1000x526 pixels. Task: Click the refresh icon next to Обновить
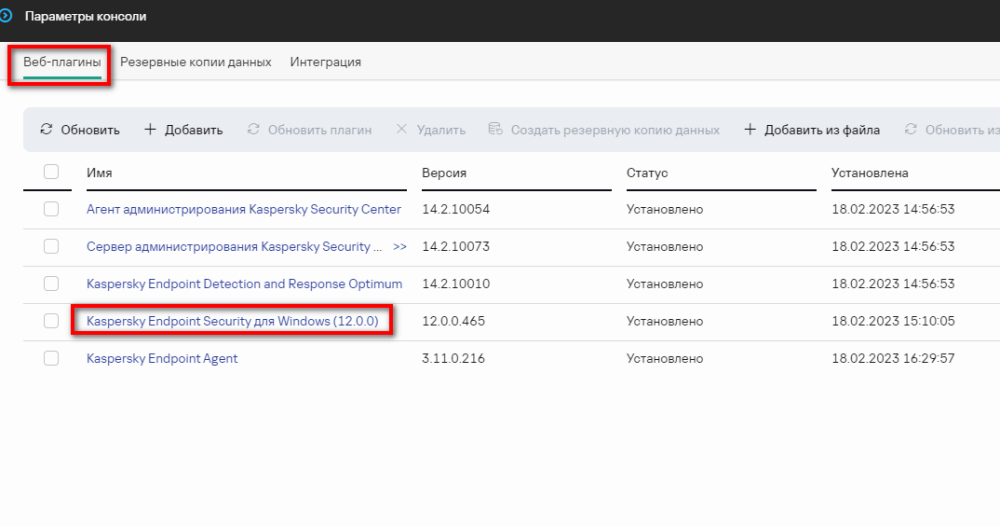[x=46, y=130]
